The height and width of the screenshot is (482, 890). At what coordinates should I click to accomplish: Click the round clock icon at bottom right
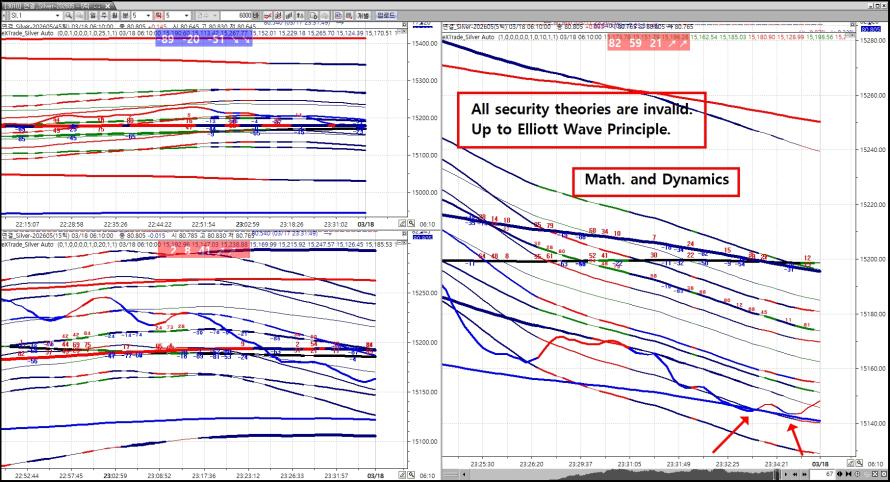[857, 474]
